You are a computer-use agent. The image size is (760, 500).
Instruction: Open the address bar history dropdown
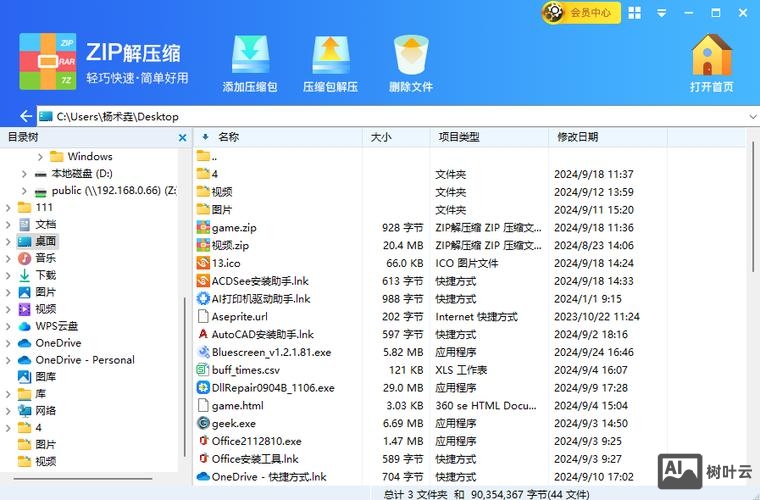(753, 117)
